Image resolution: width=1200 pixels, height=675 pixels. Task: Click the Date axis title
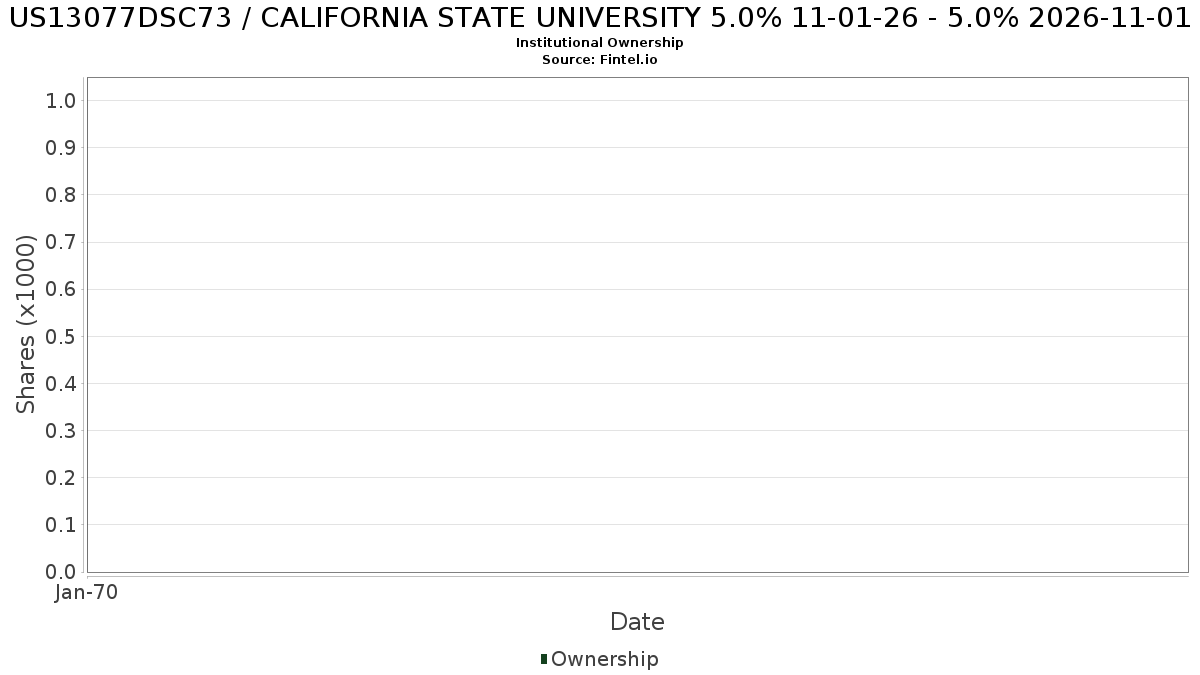click(637, 622)
